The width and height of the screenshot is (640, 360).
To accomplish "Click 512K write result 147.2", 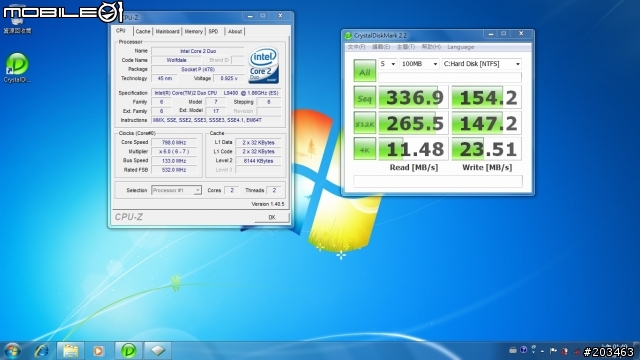I will [x=487, y=123].
